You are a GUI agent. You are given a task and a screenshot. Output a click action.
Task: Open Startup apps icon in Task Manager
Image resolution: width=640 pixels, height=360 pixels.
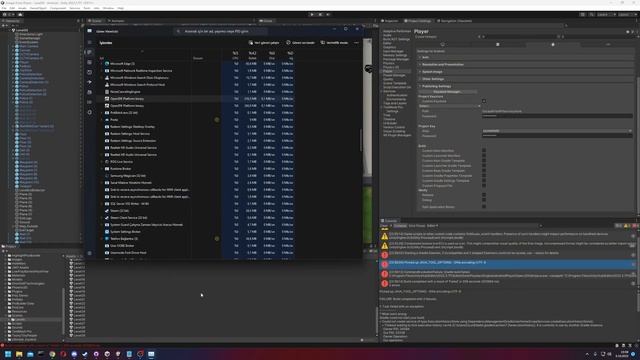(x=90, y=82)
